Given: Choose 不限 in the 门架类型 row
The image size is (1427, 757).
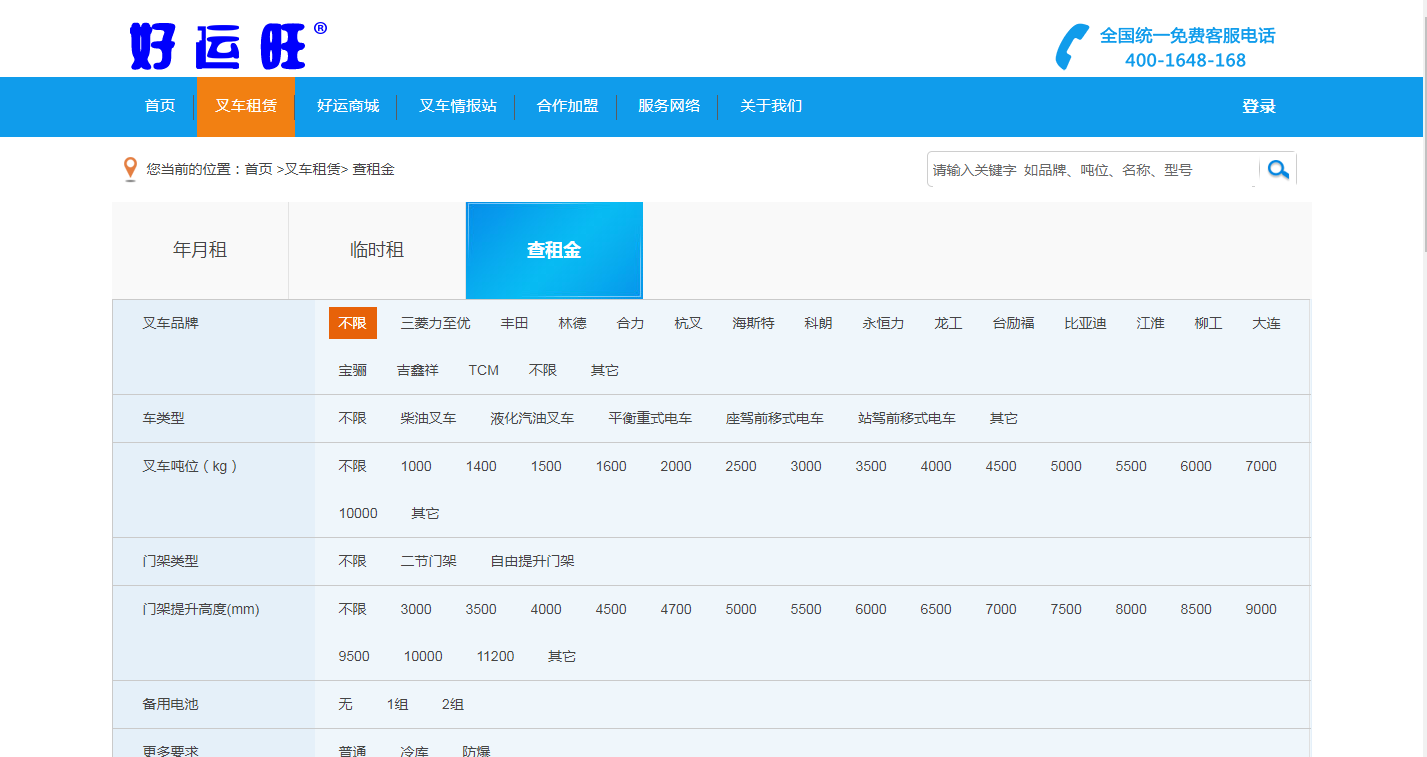Looking at the screenshot, I should click(x=353, y=561).
